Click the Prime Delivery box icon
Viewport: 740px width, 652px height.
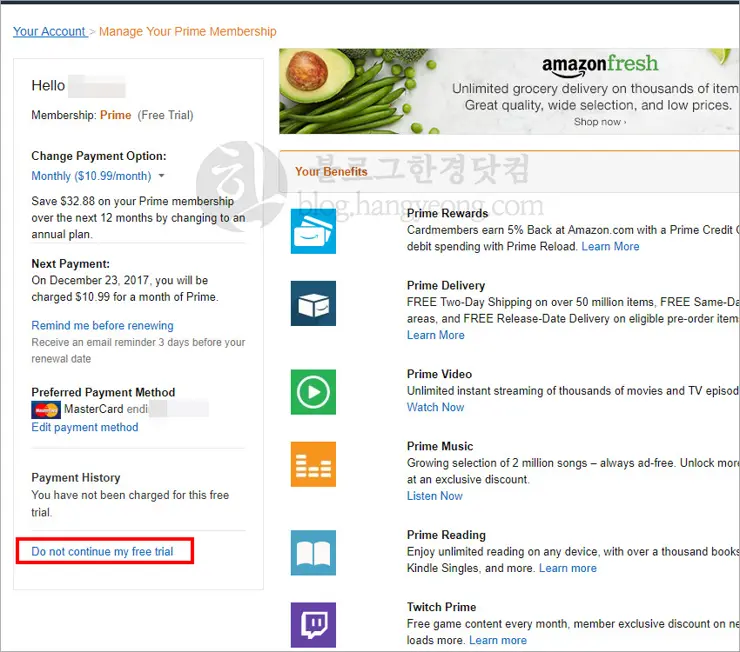313,303
